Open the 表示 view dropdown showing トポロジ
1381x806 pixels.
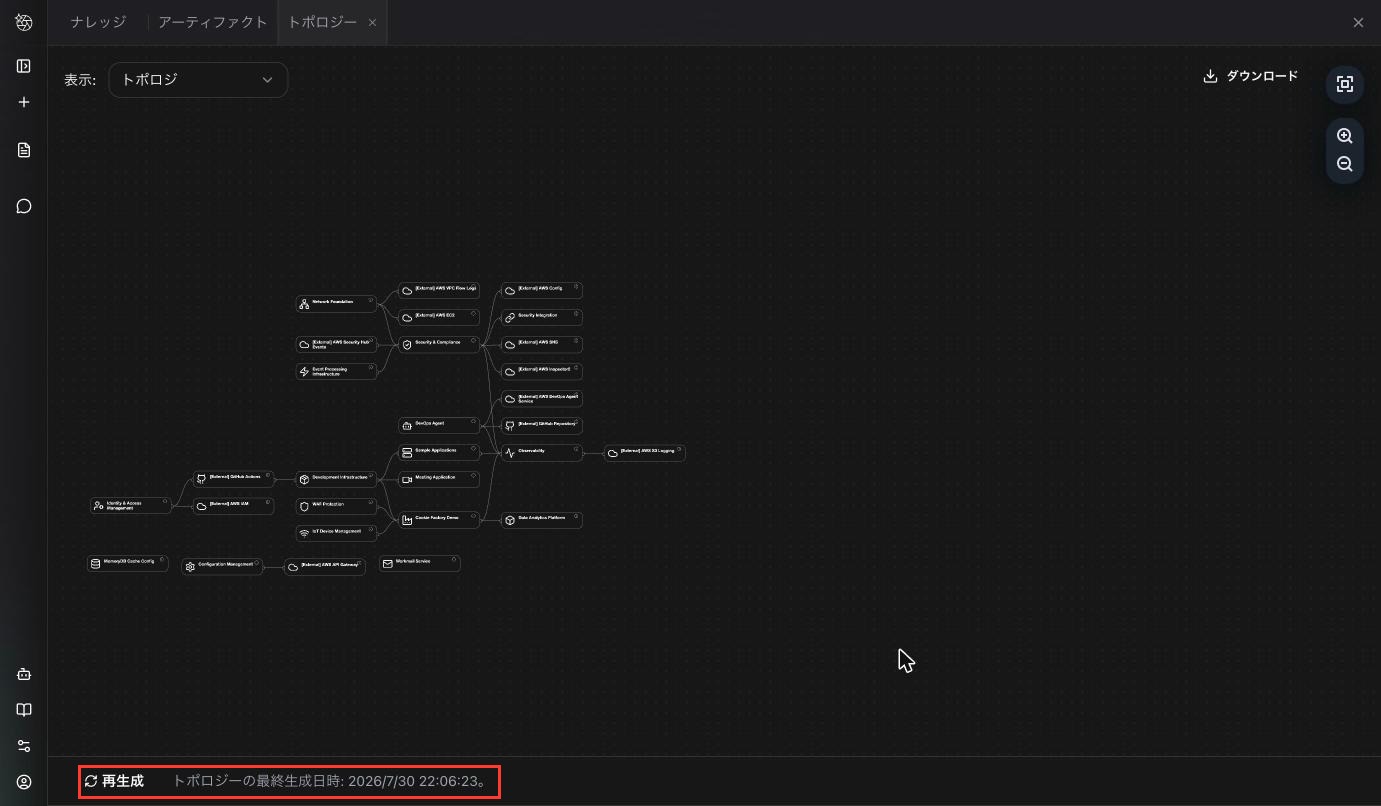pyautogui.click(x=198, y=80)
